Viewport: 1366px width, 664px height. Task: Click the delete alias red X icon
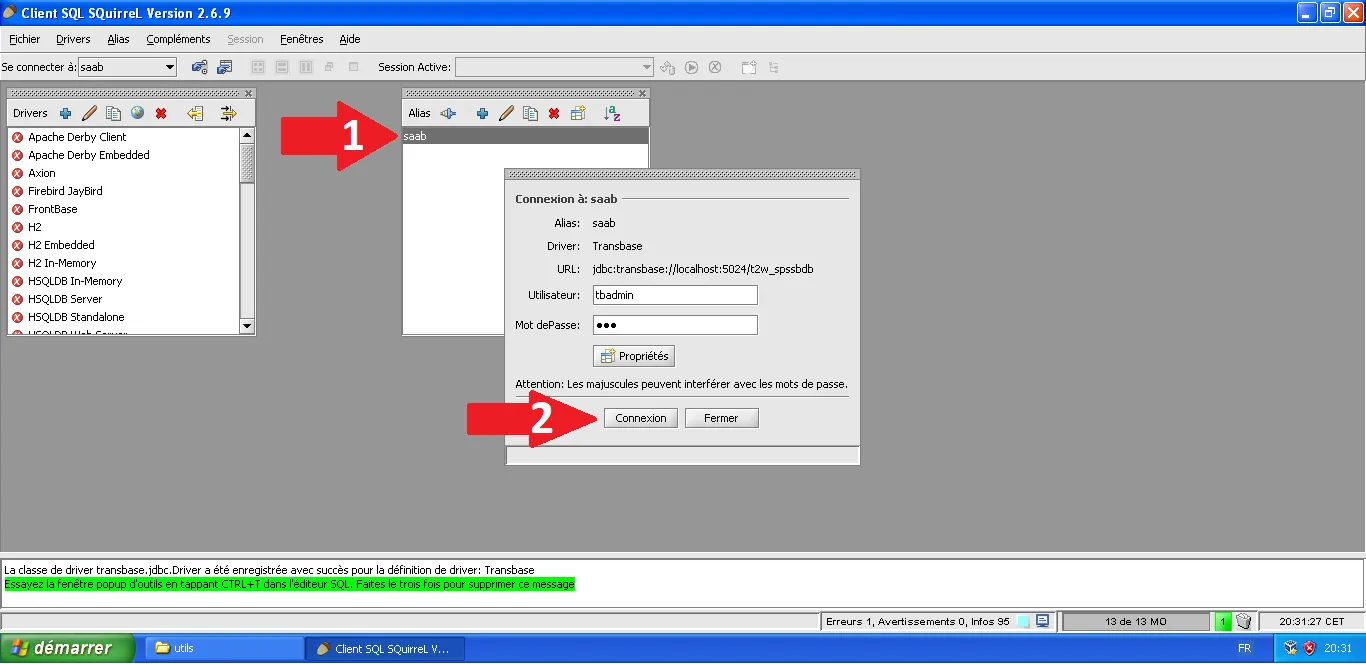(x=554, y=114)
